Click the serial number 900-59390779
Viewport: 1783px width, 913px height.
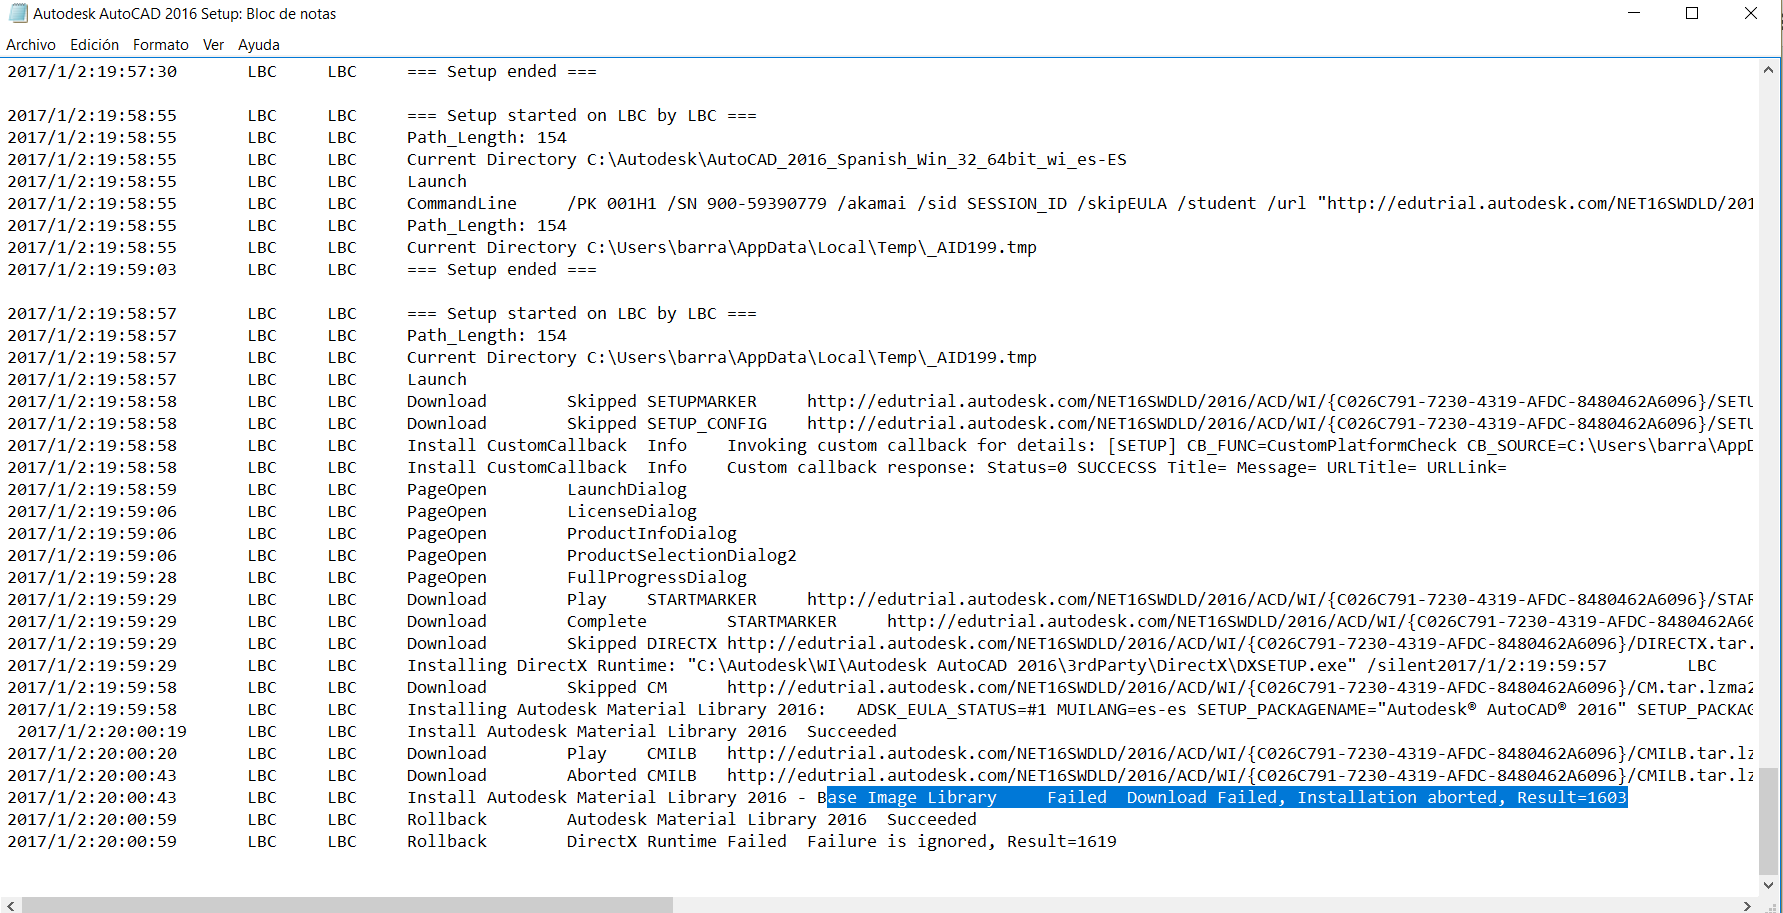click(x=767, y=204)
